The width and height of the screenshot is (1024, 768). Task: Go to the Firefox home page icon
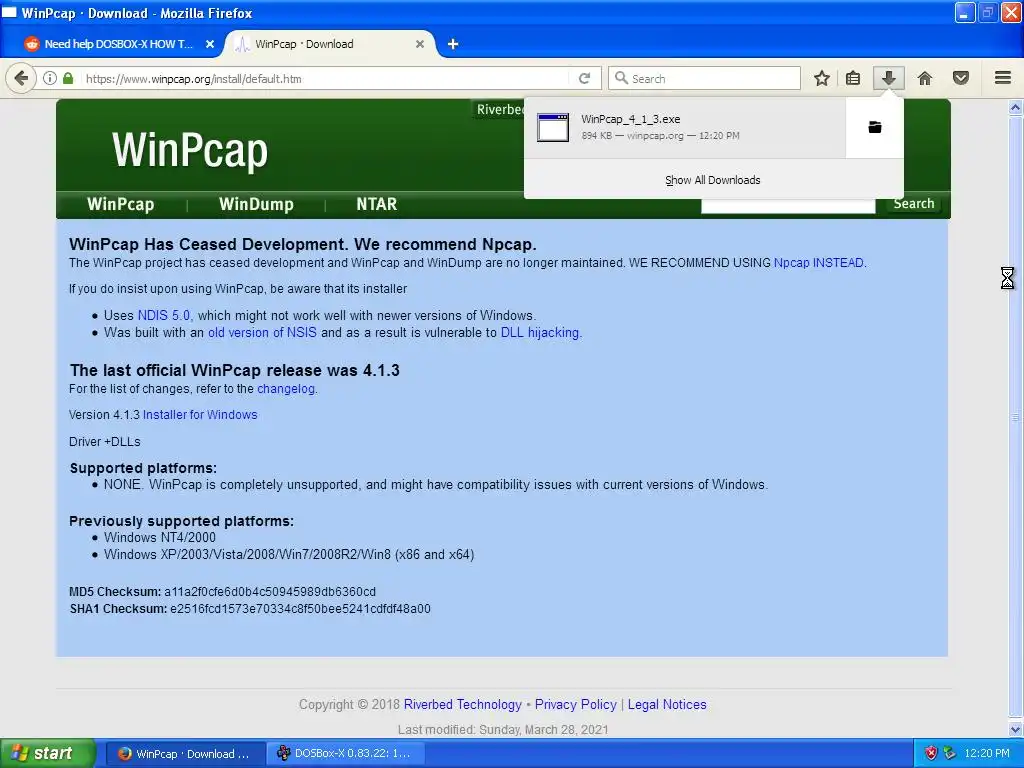click(925, 78)
